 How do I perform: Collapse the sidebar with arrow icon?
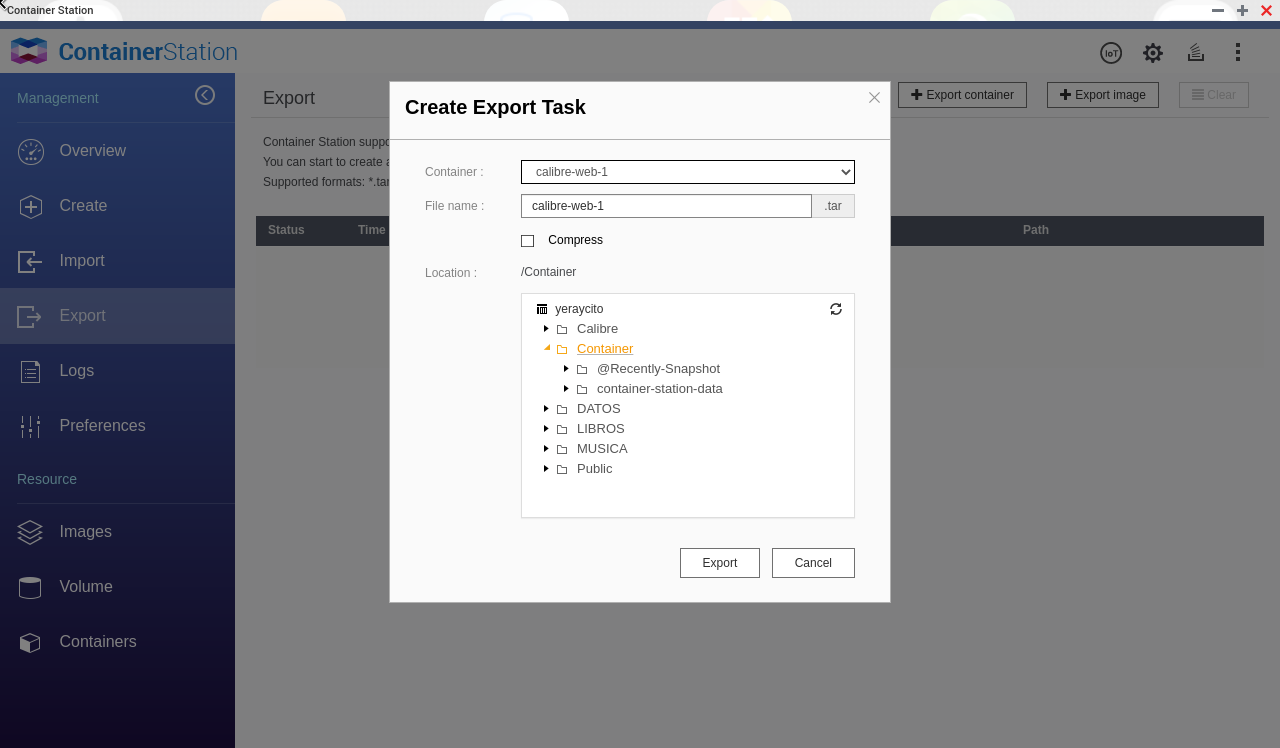(205, 95)
